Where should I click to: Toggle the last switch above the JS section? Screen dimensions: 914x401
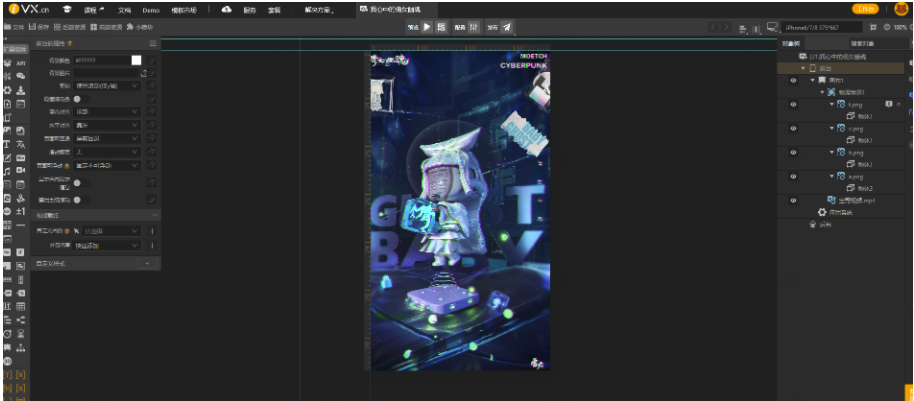click(x=81, y=200)
